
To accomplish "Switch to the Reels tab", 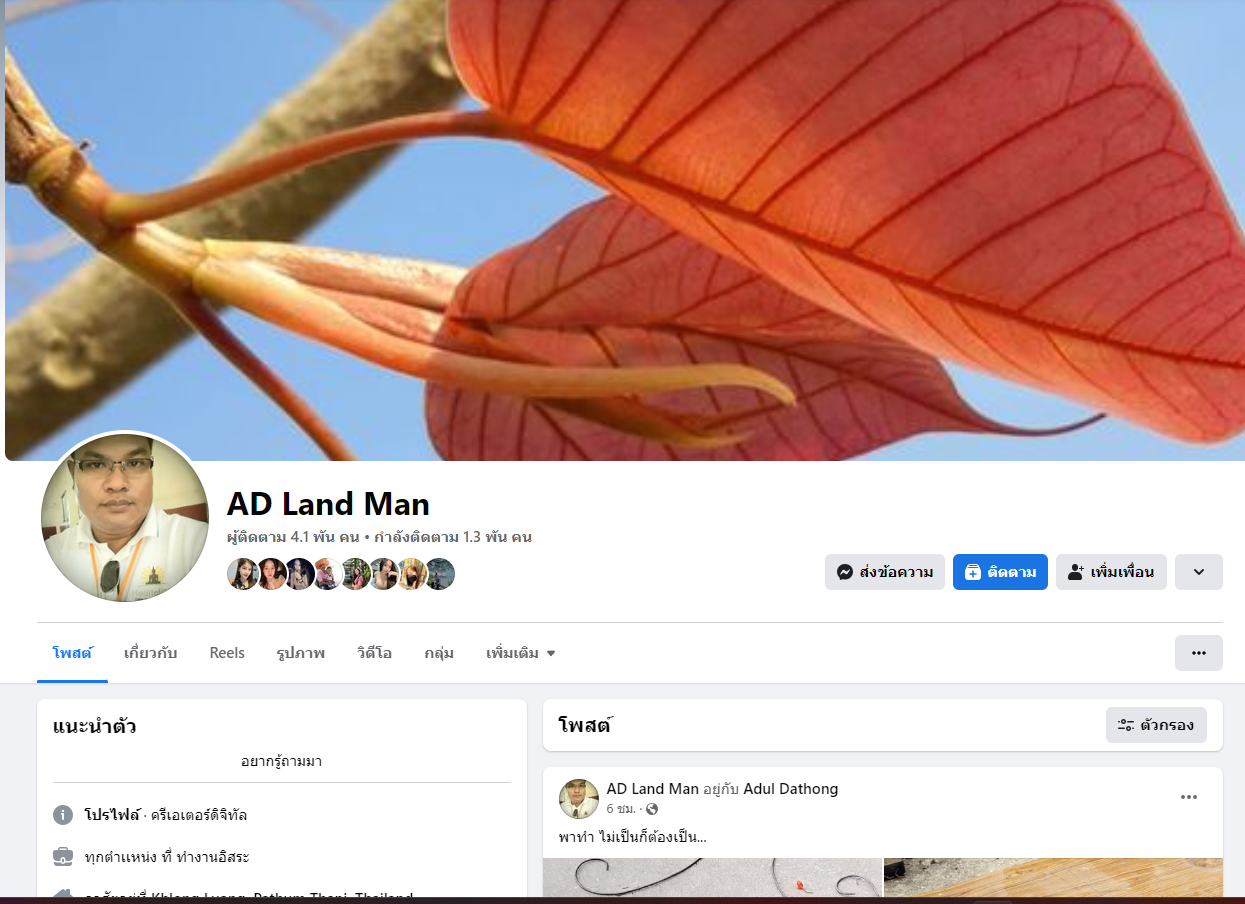I will (x=227, y=653).
